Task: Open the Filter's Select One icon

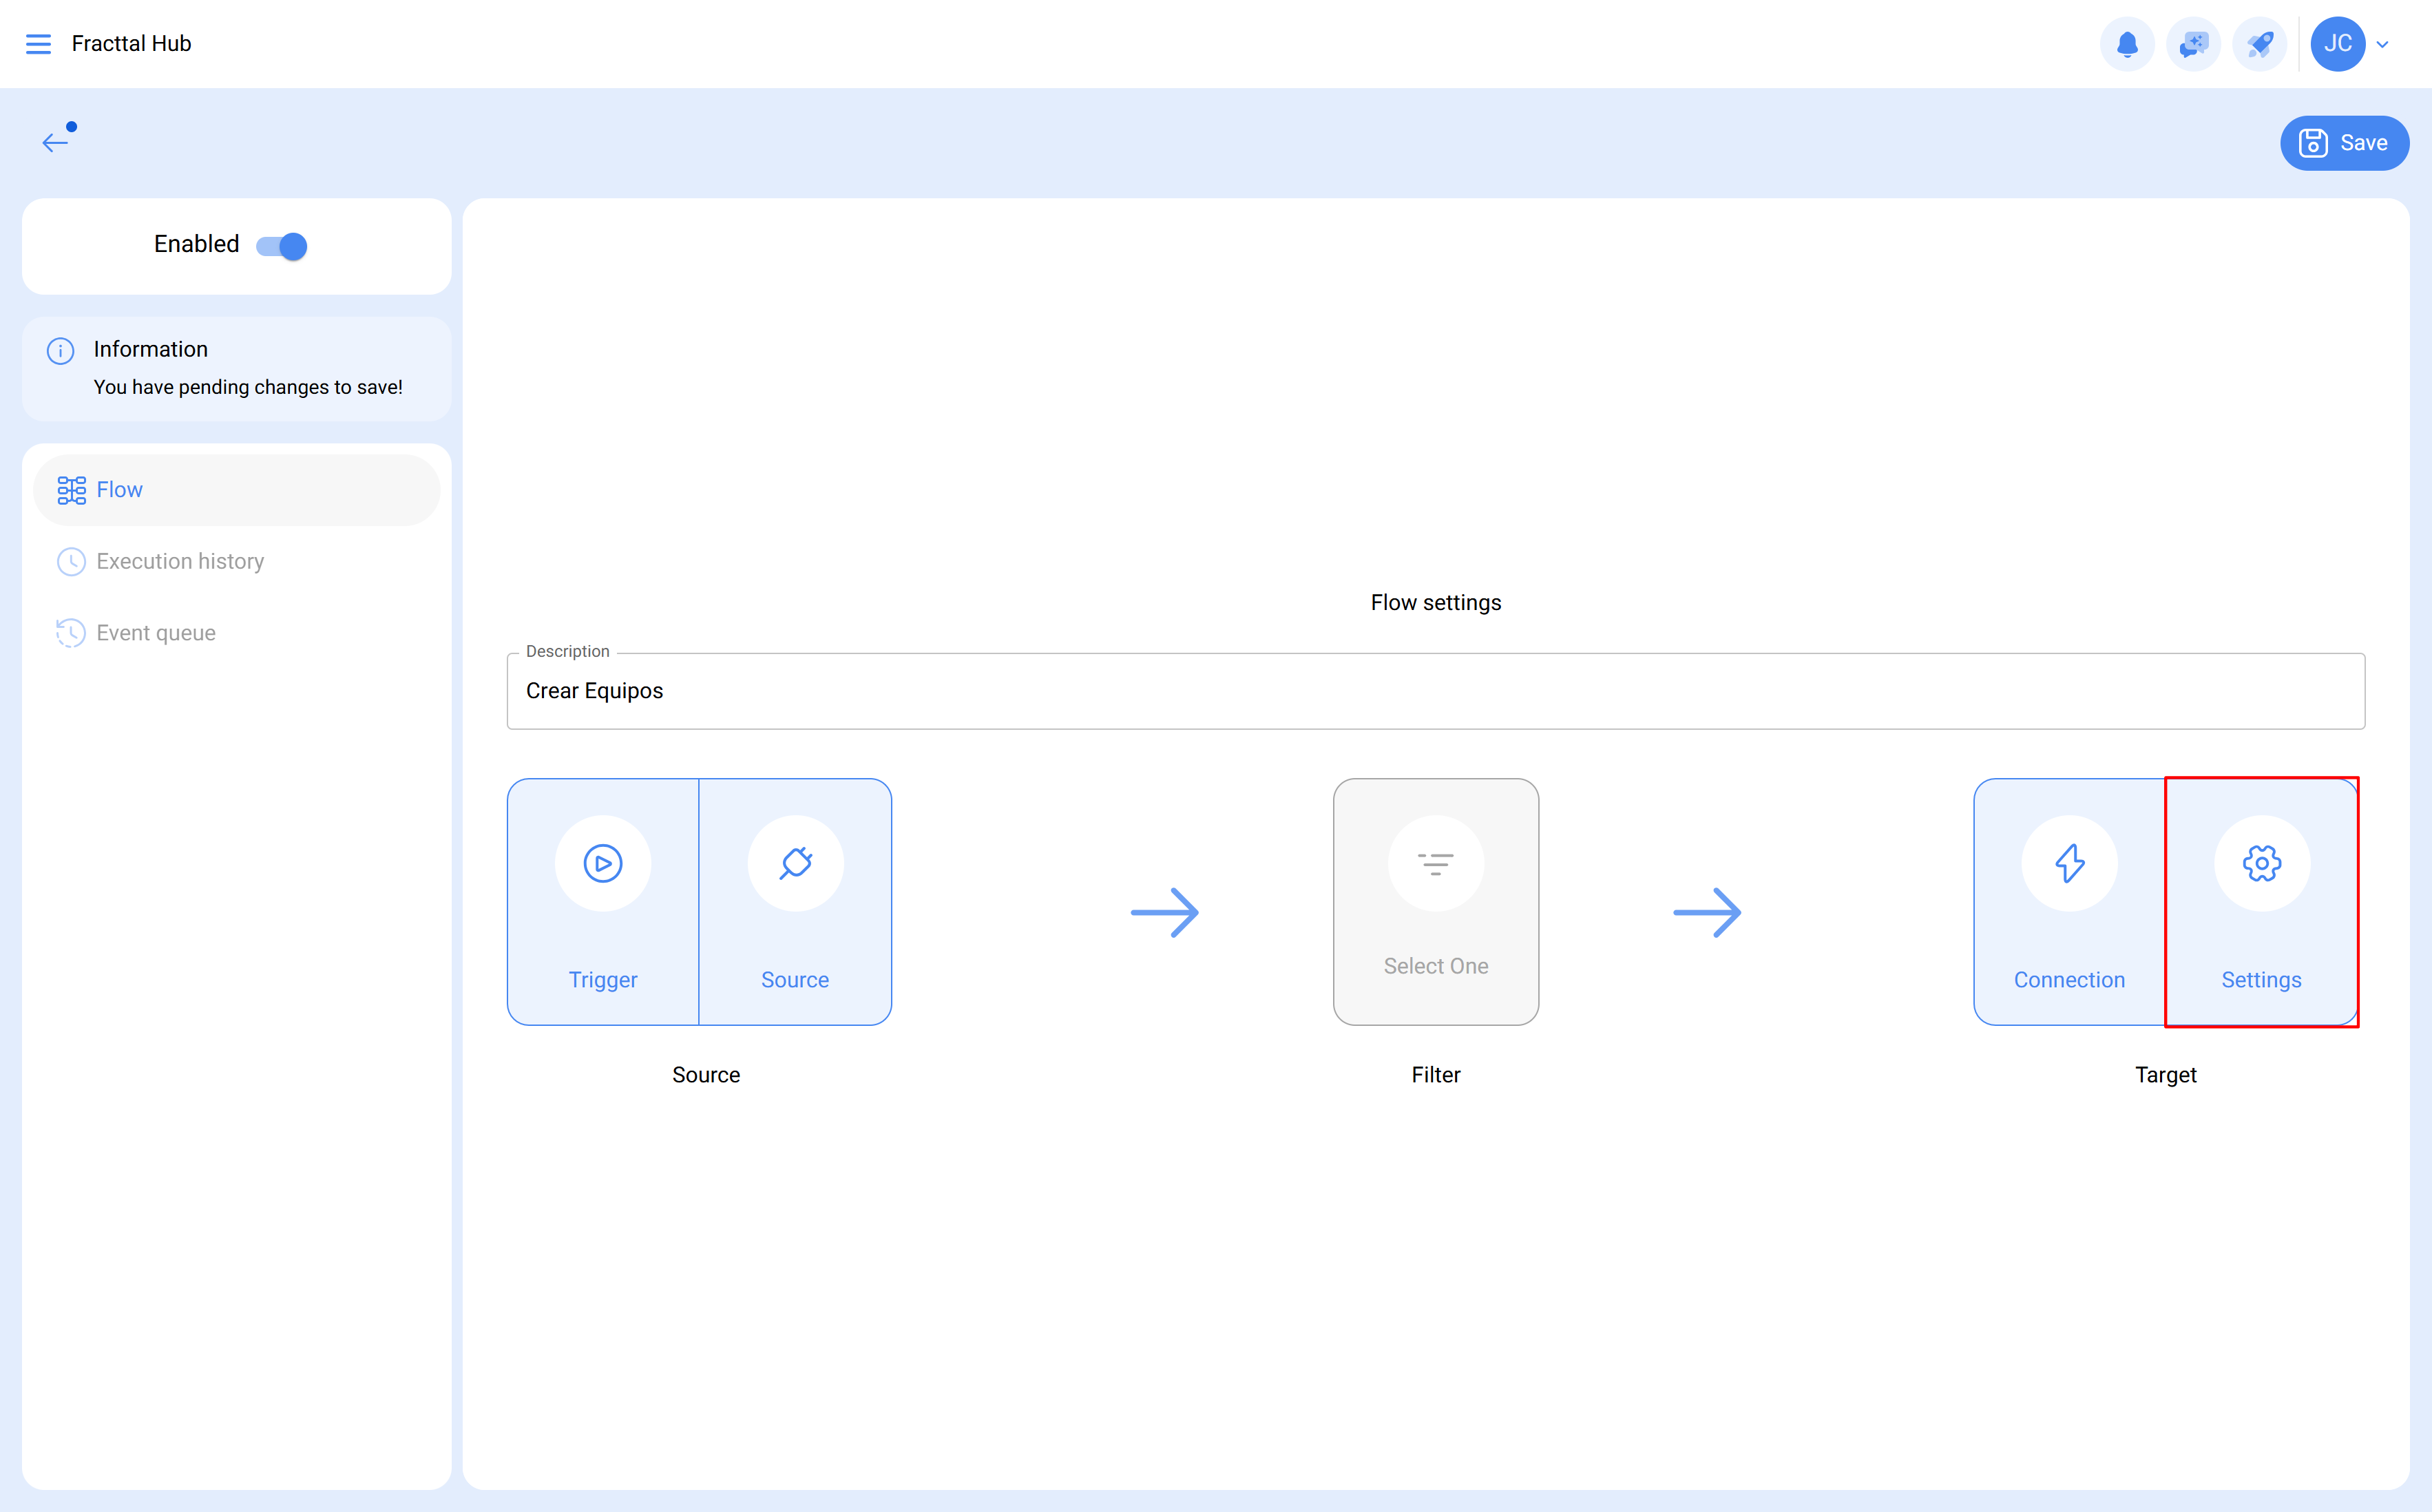Action: tap(1436, 862)
